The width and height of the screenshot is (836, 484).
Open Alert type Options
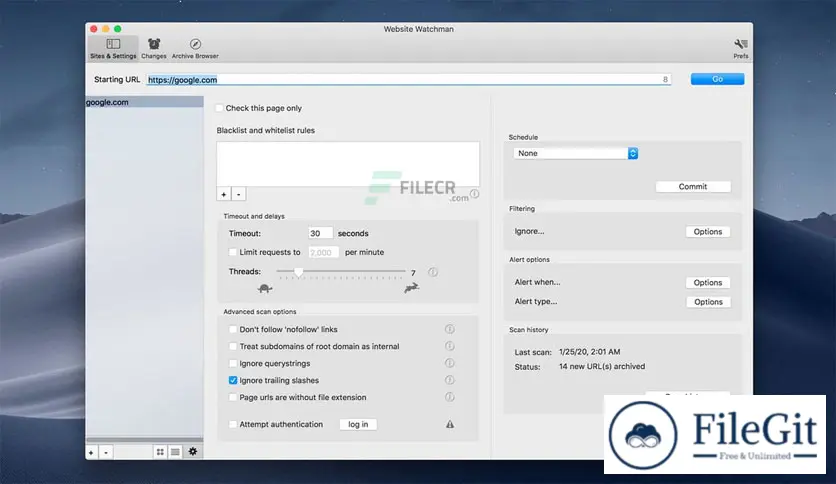tap(708, 302)
